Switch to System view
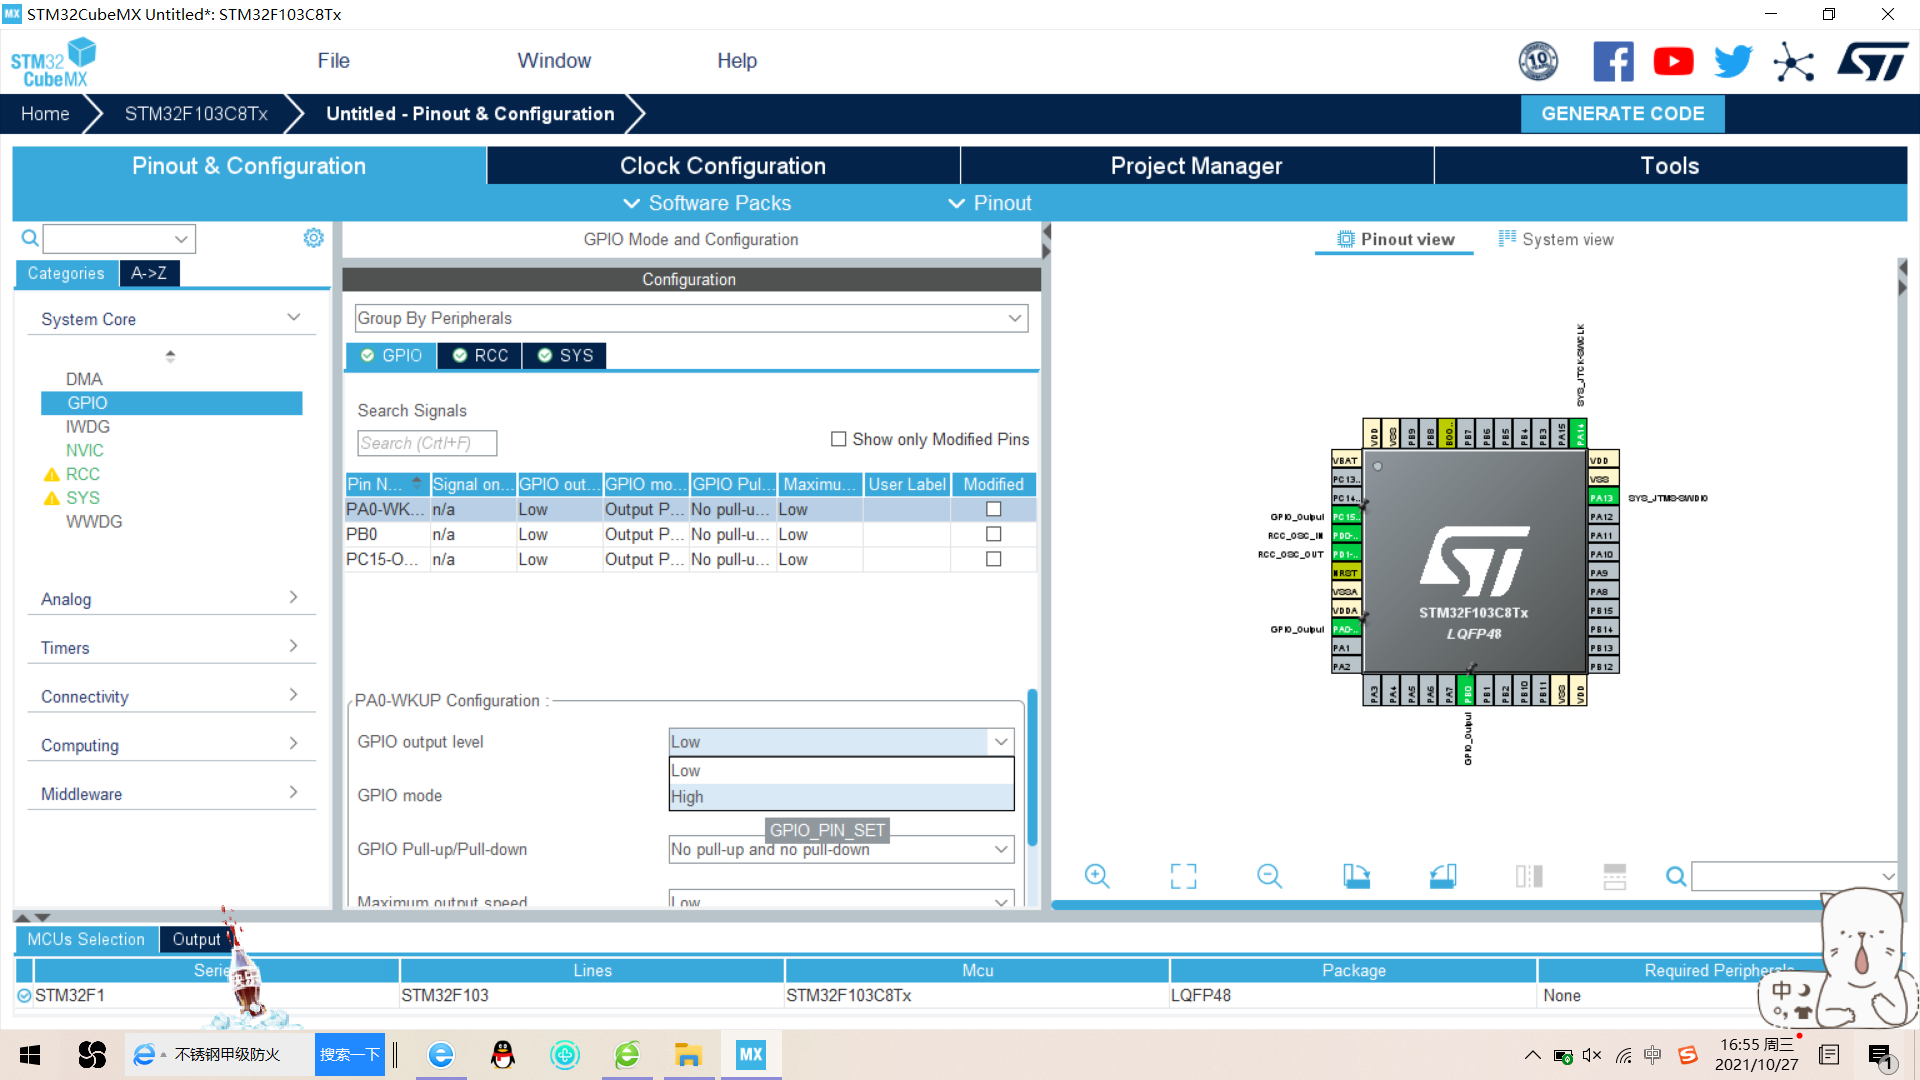Image resolution: width=1920 pixels, height=1080 pixels. click(1556, 239)
